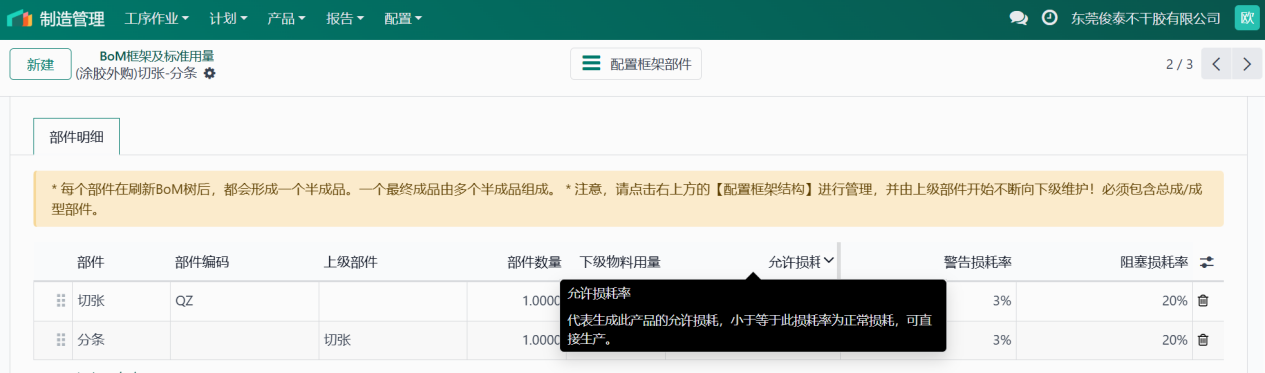
Task: Grab the drag handle of 切张 row
Action: [61, 300]
